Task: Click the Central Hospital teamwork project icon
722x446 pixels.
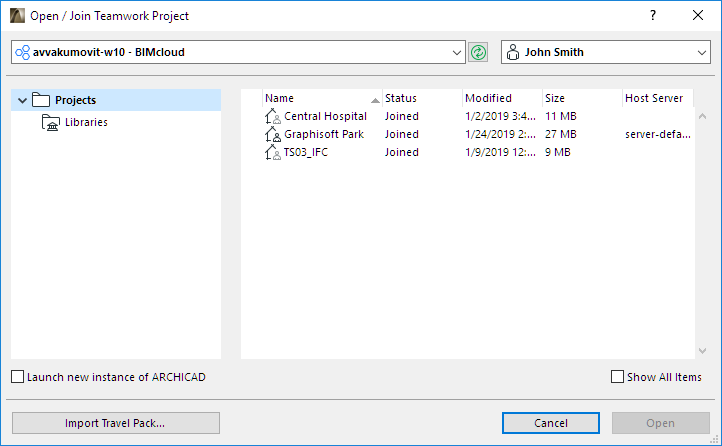Action: point(272,116)
